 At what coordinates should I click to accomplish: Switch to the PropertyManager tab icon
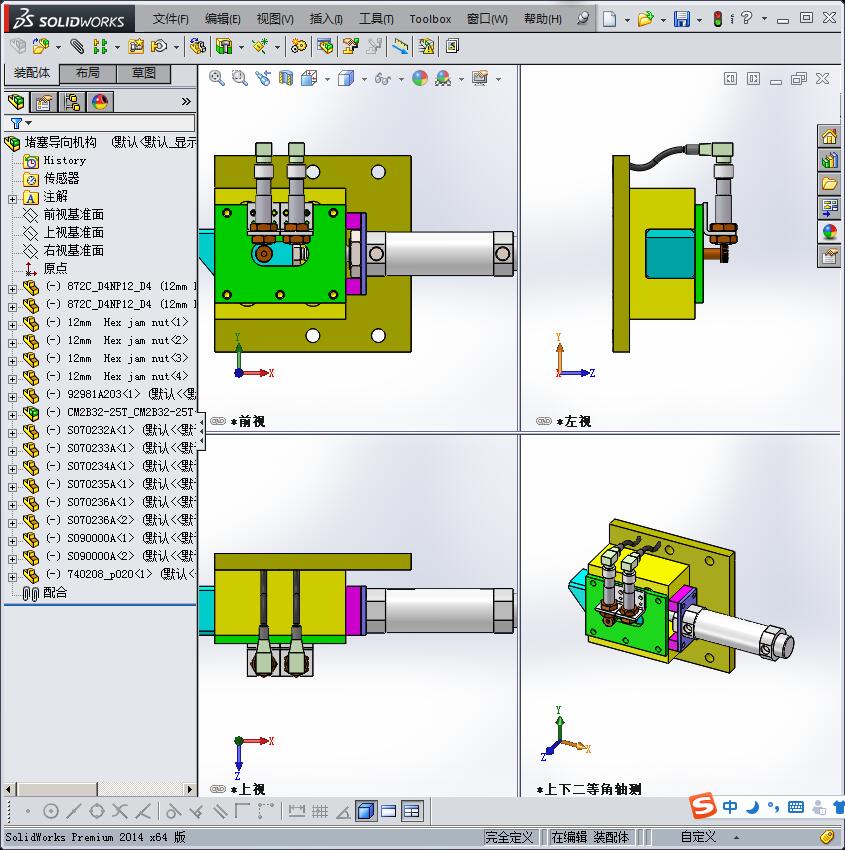coord(44,102)
